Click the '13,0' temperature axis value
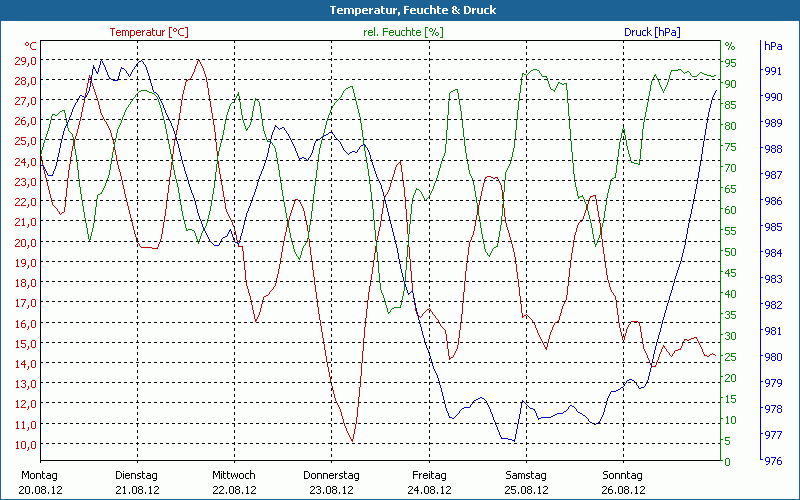Viewport: 800px width, 500px height. coord(25,384)
